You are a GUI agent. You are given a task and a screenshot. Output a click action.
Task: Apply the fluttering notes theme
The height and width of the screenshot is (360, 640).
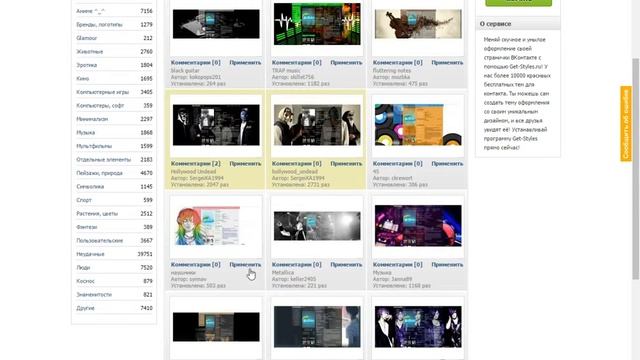click(x=447, y=62)
